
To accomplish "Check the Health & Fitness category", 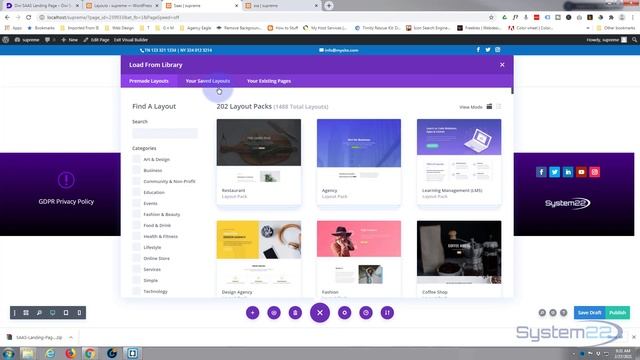I will point(136,236).
